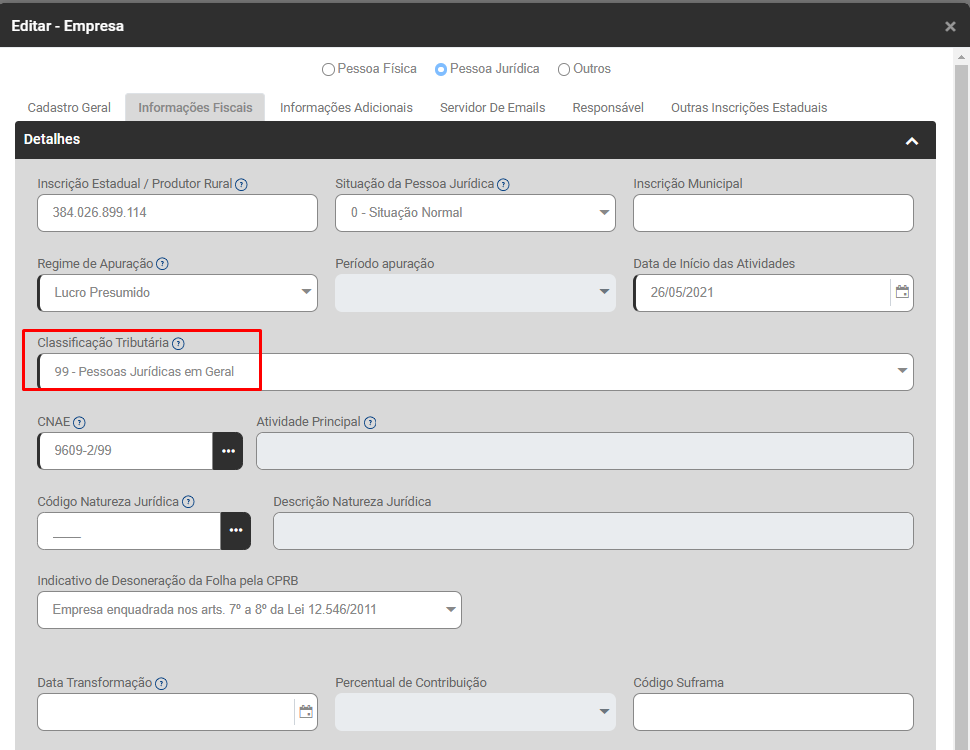Open Situação da Pessoa Jurídica dropdown
970x750 pixels.
pos(475,213)
